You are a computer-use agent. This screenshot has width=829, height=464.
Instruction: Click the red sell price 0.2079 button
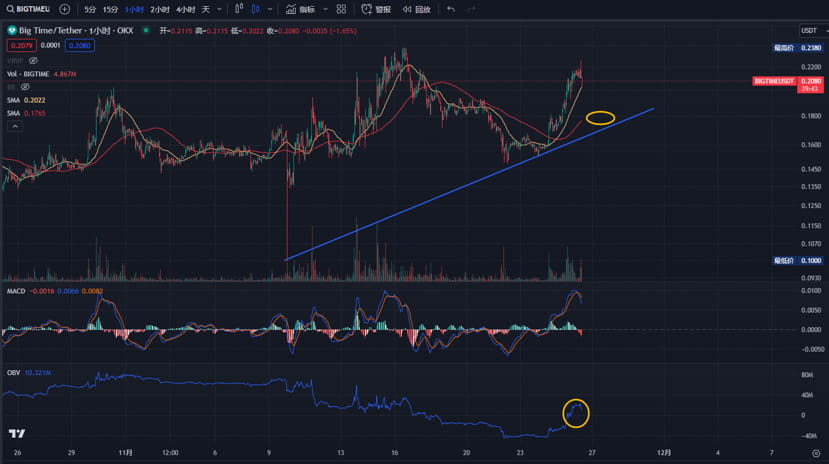pos(22,45)
